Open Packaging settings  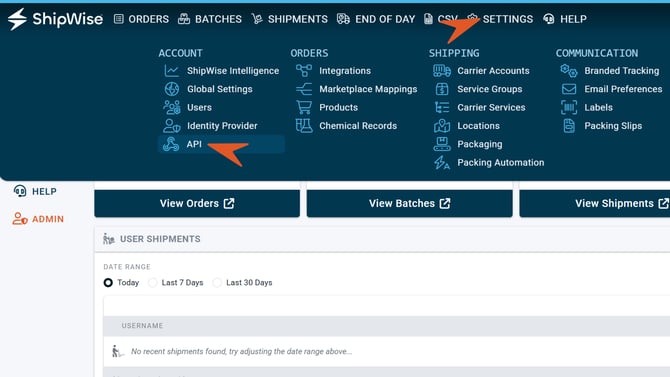480,144
